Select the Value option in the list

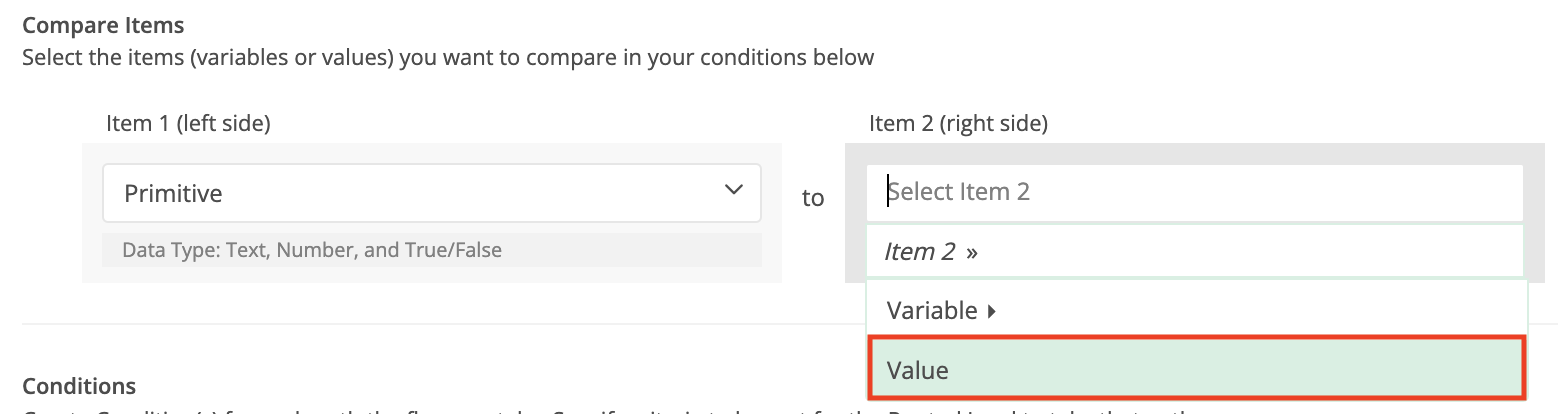coord(1195,369)
